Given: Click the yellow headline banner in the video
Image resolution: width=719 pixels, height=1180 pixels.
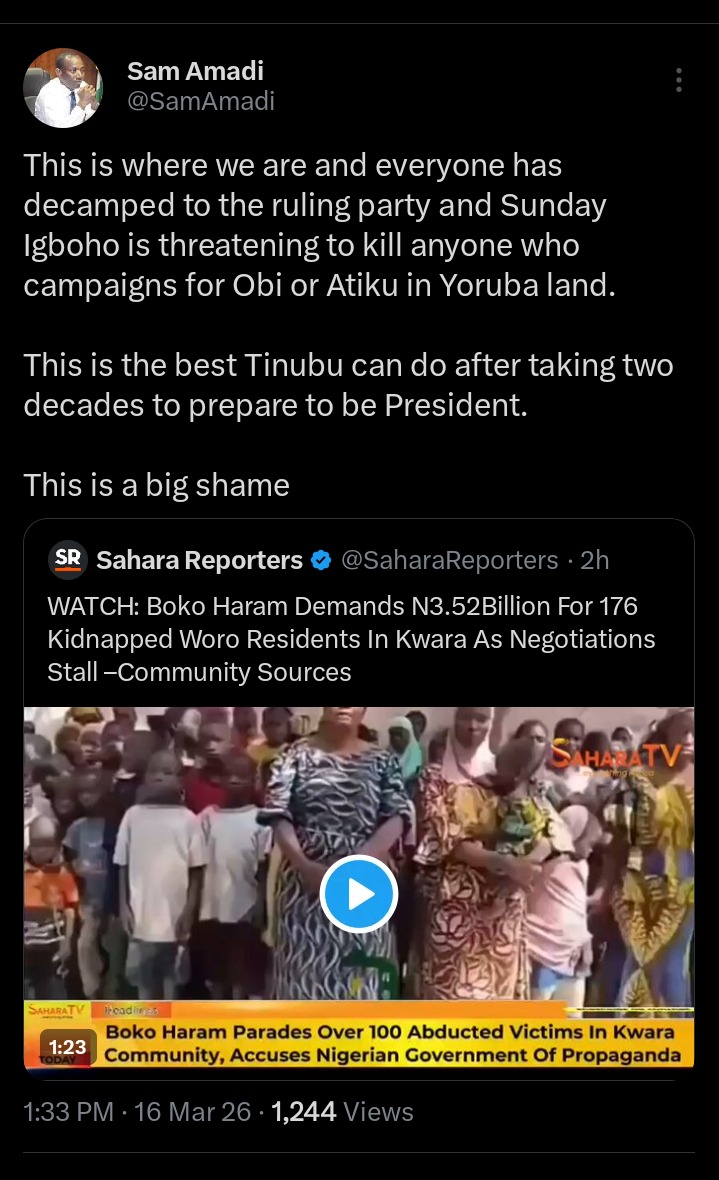Looking at the screenshot, I should tap(390, 1043).
